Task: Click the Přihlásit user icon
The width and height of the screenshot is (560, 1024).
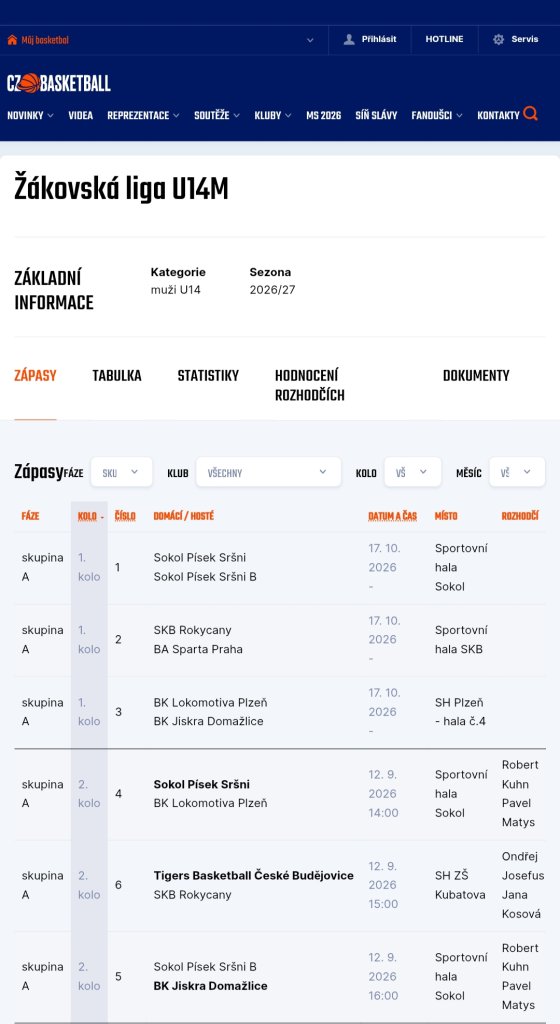Action: (x=349, y=39)
